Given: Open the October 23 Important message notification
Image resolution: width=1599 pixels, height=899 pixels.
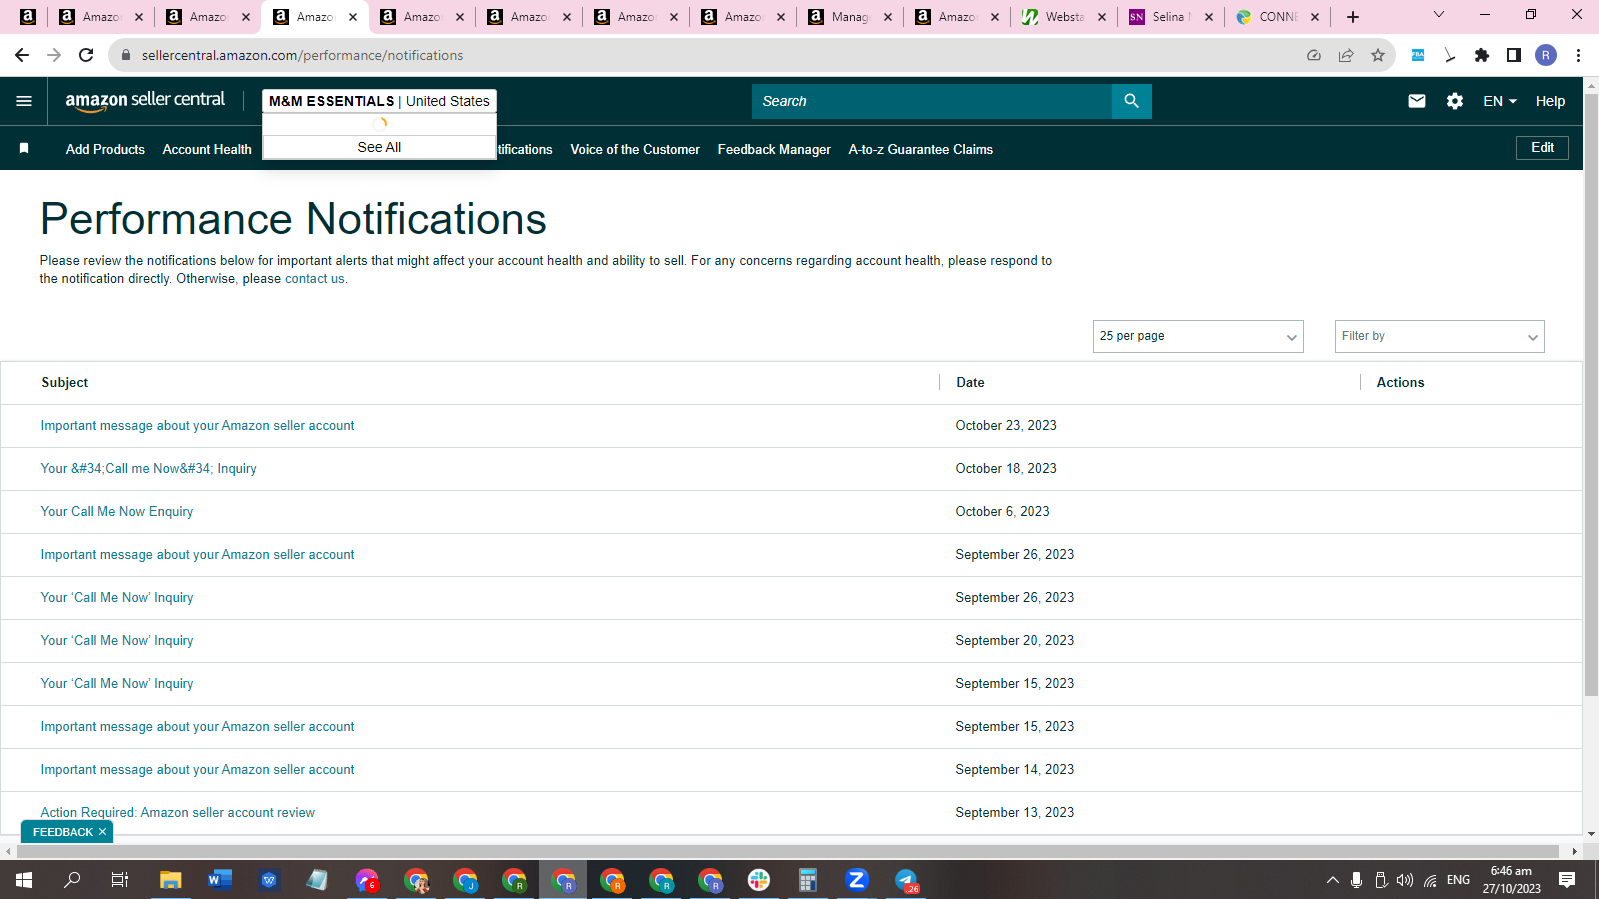Looking at the screenshot, I should point(197,426).
